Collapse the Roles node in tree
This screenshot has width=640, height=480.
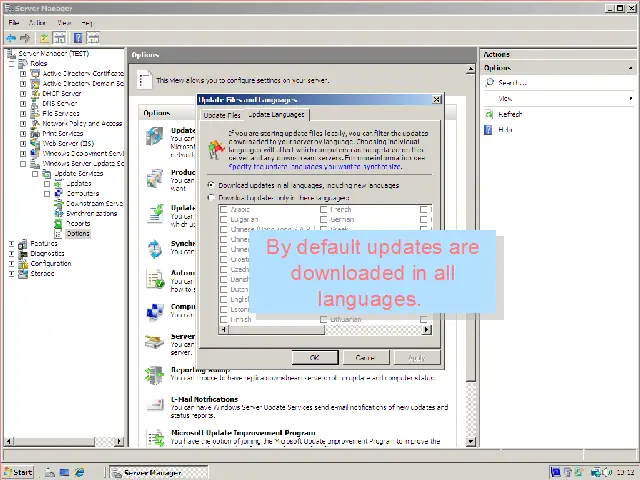pos(11,64)
